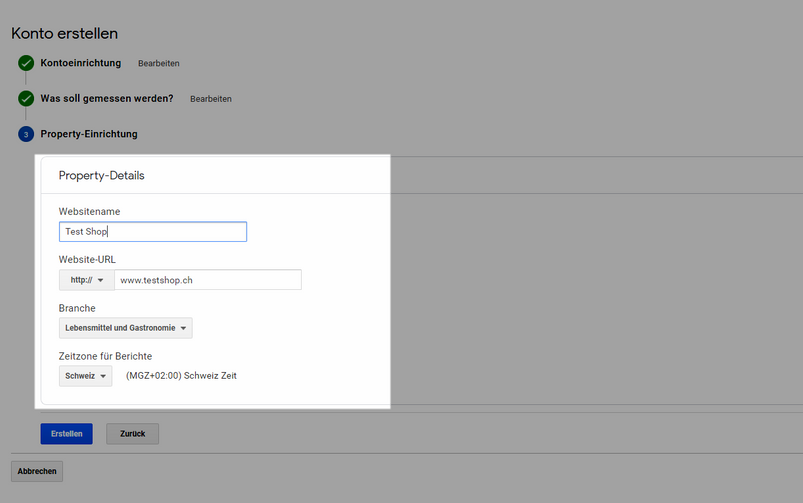Select the 'Was soll gemessen werden?' step heading
The height and width of the screenshot is (503, 803).
(x=107, y=98)
